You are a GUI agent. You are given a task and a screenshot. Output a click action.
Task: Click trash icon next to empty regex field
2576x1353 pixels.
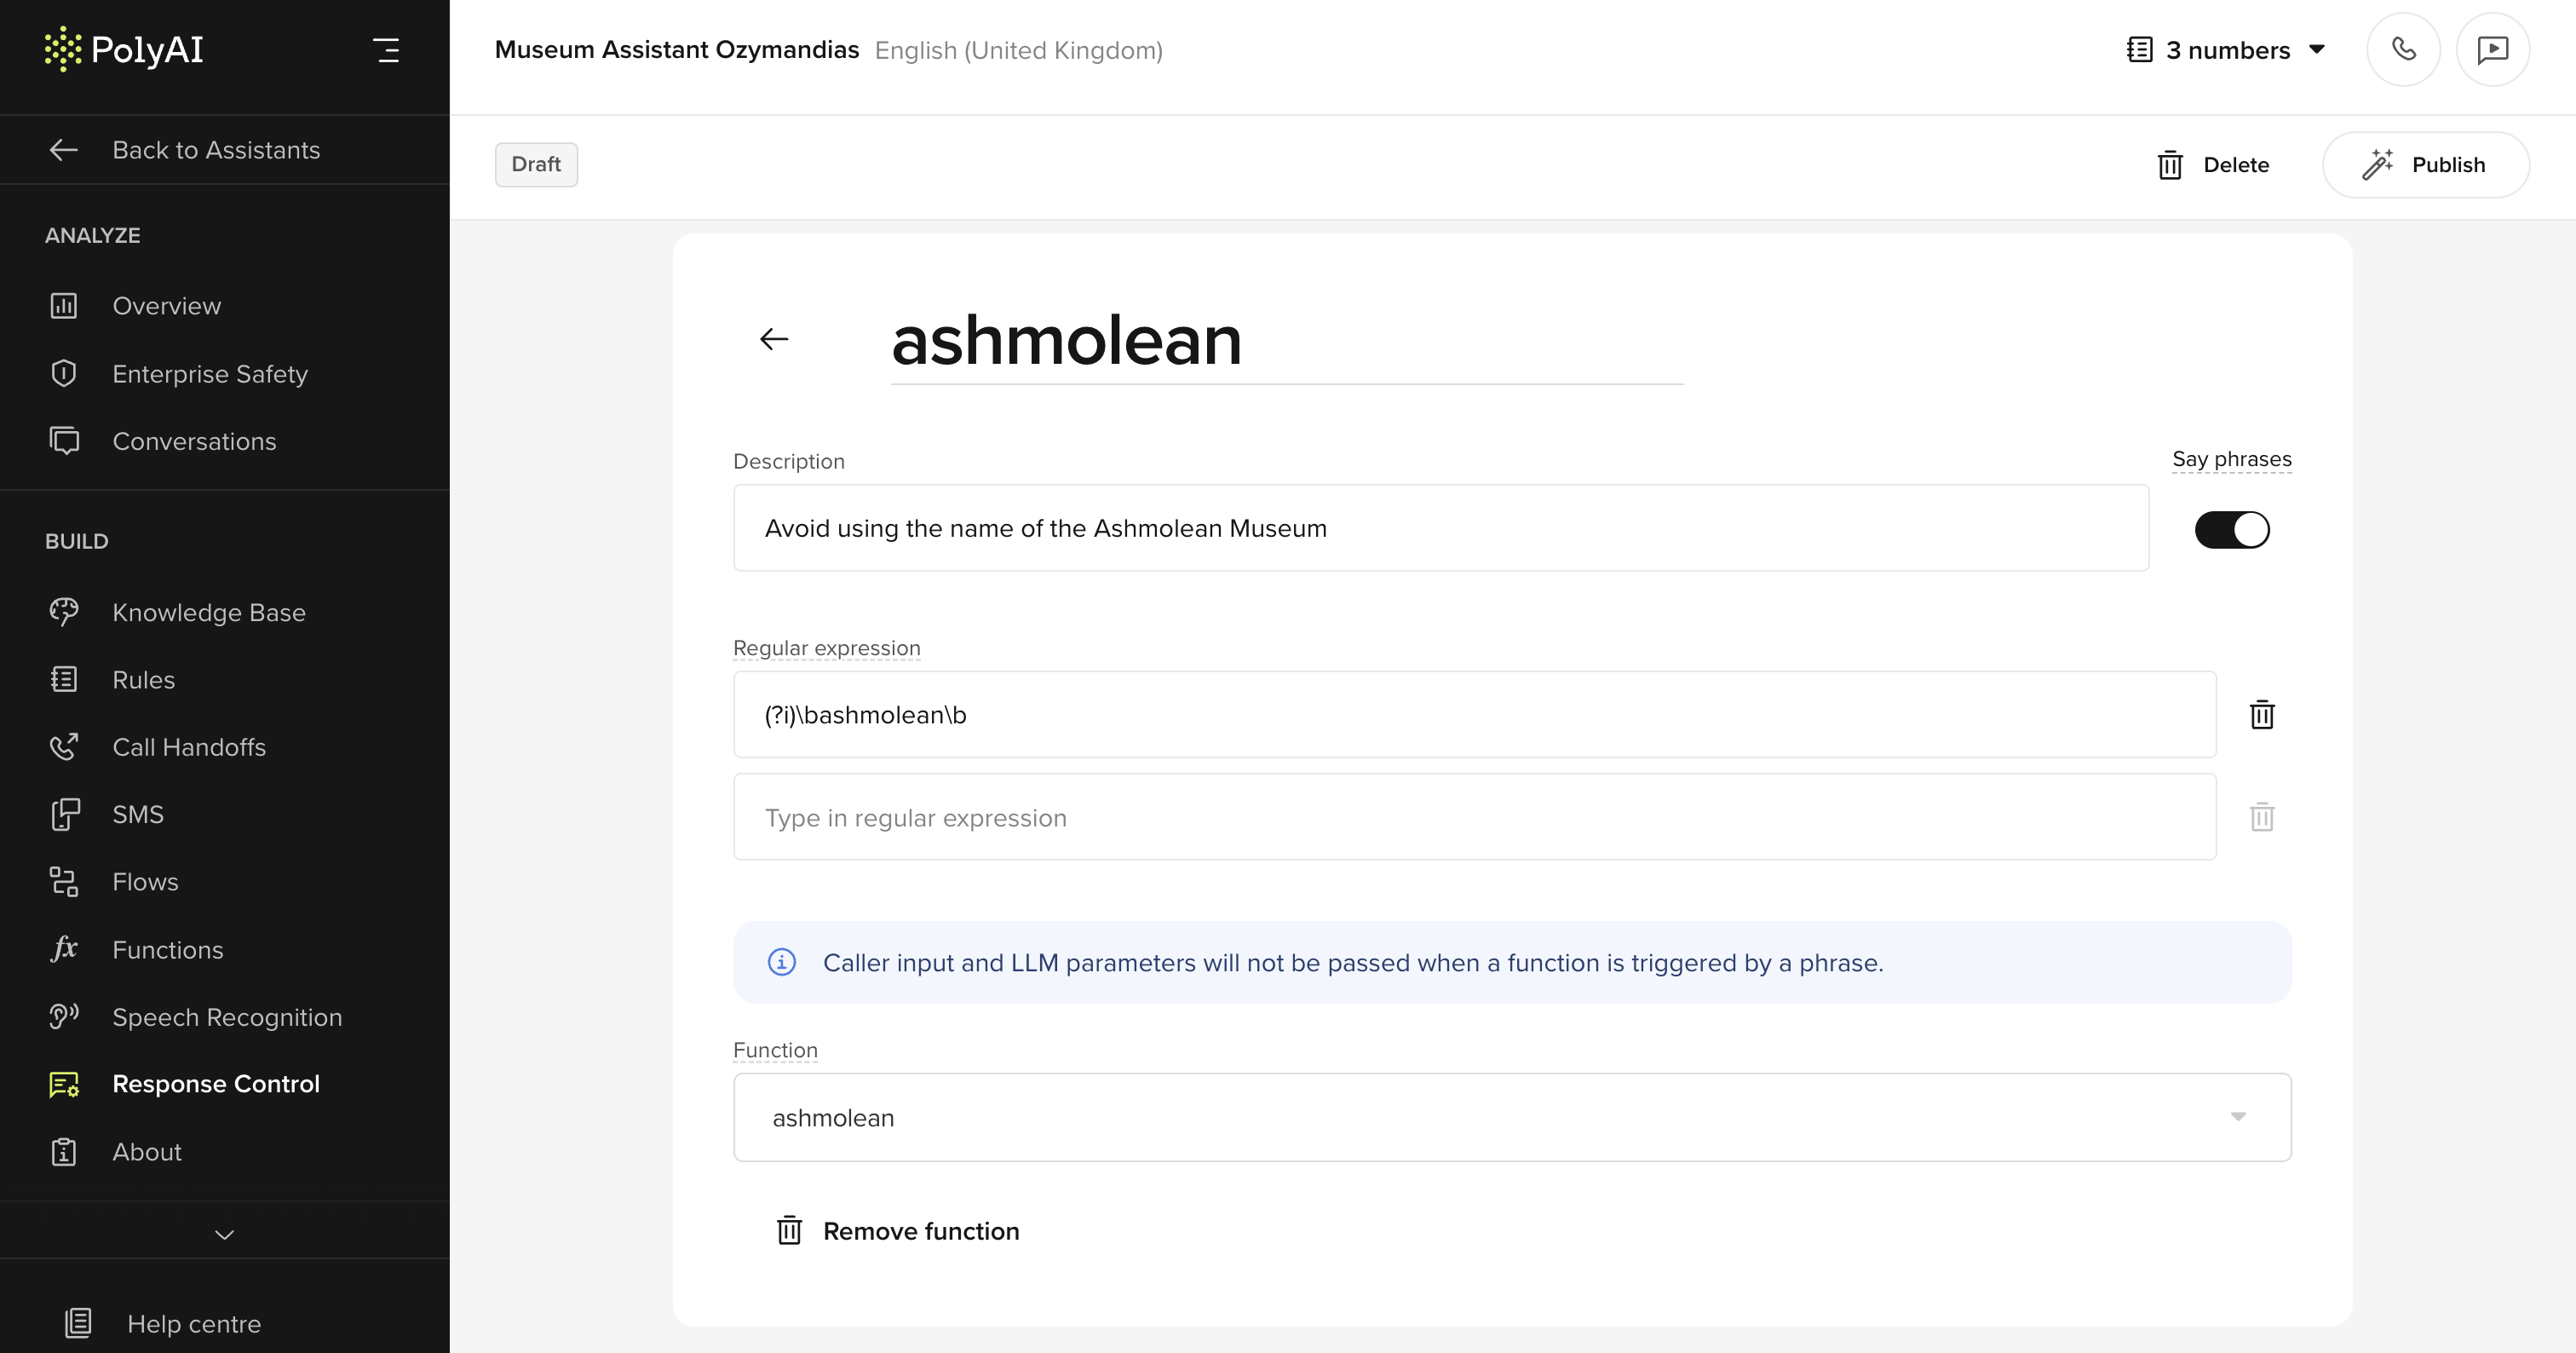[2262, 817]
